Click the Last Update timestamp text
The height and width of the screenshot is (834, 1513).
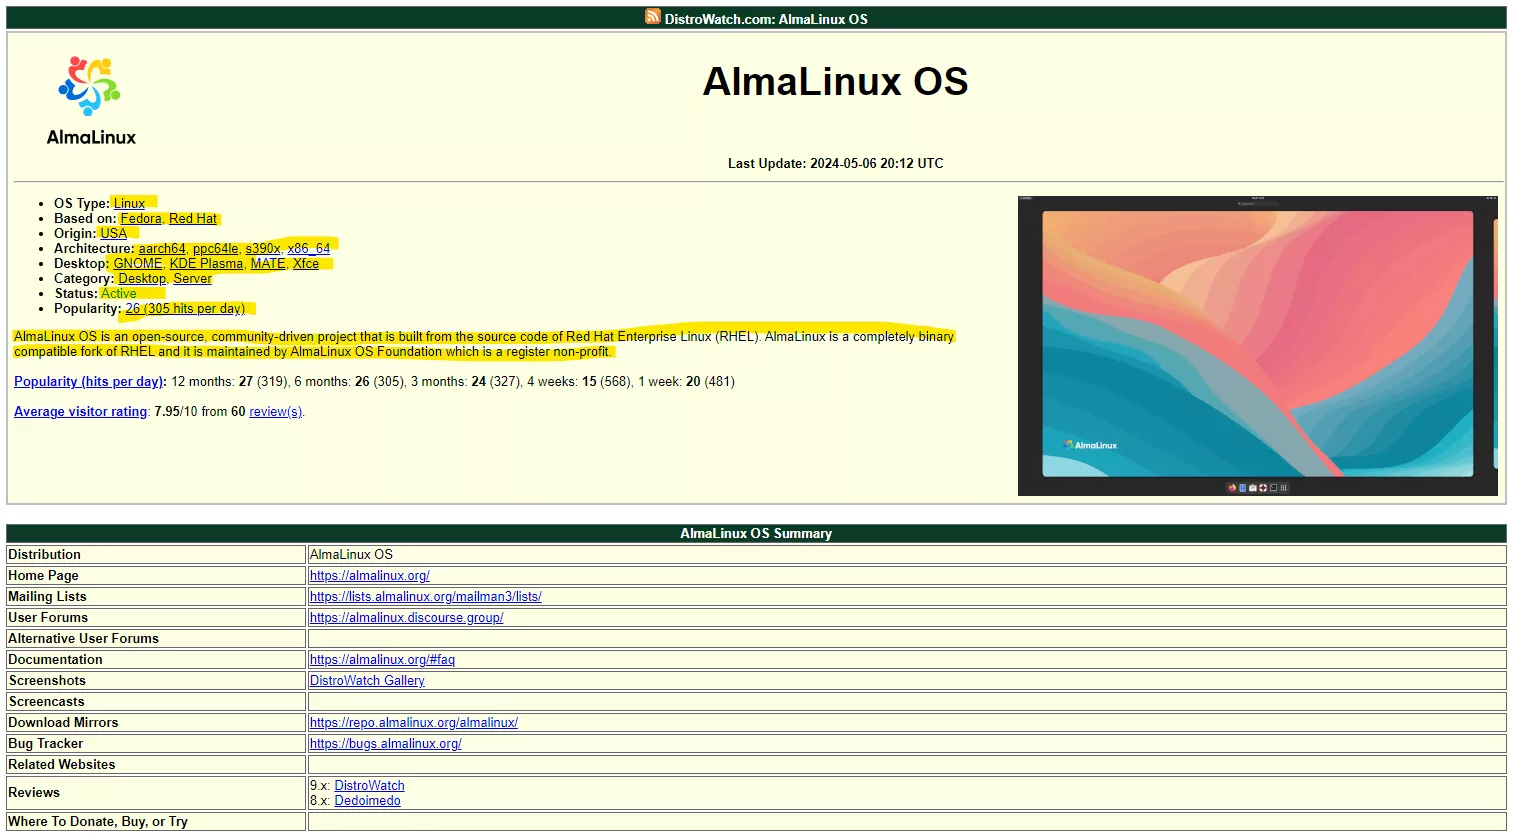click(835, 164)
